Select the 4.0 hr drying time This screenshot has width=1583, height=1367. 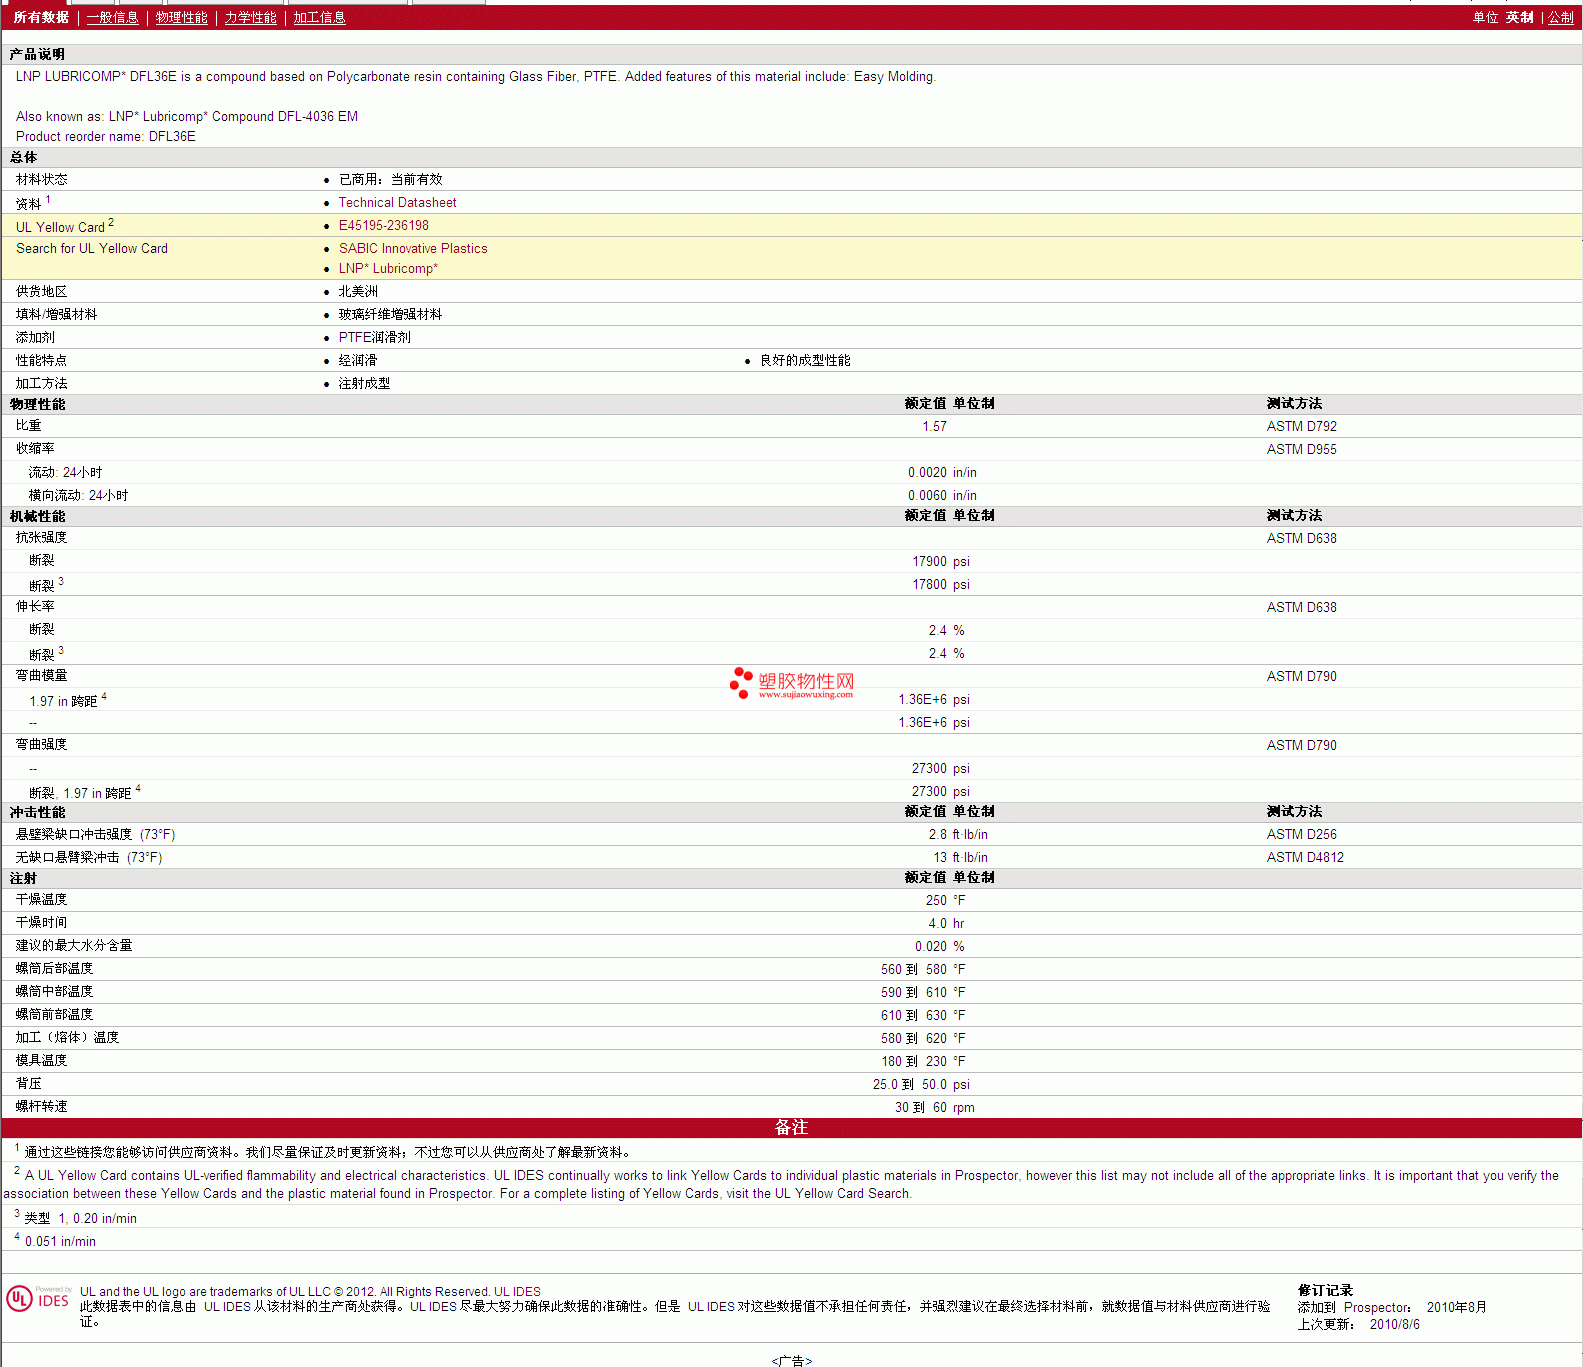click(x=946, y=924)
